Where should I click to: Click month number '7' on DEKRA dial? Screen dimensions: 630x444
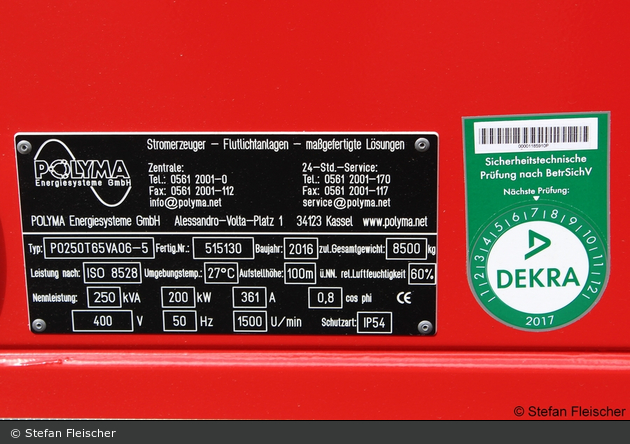[534, 213]
